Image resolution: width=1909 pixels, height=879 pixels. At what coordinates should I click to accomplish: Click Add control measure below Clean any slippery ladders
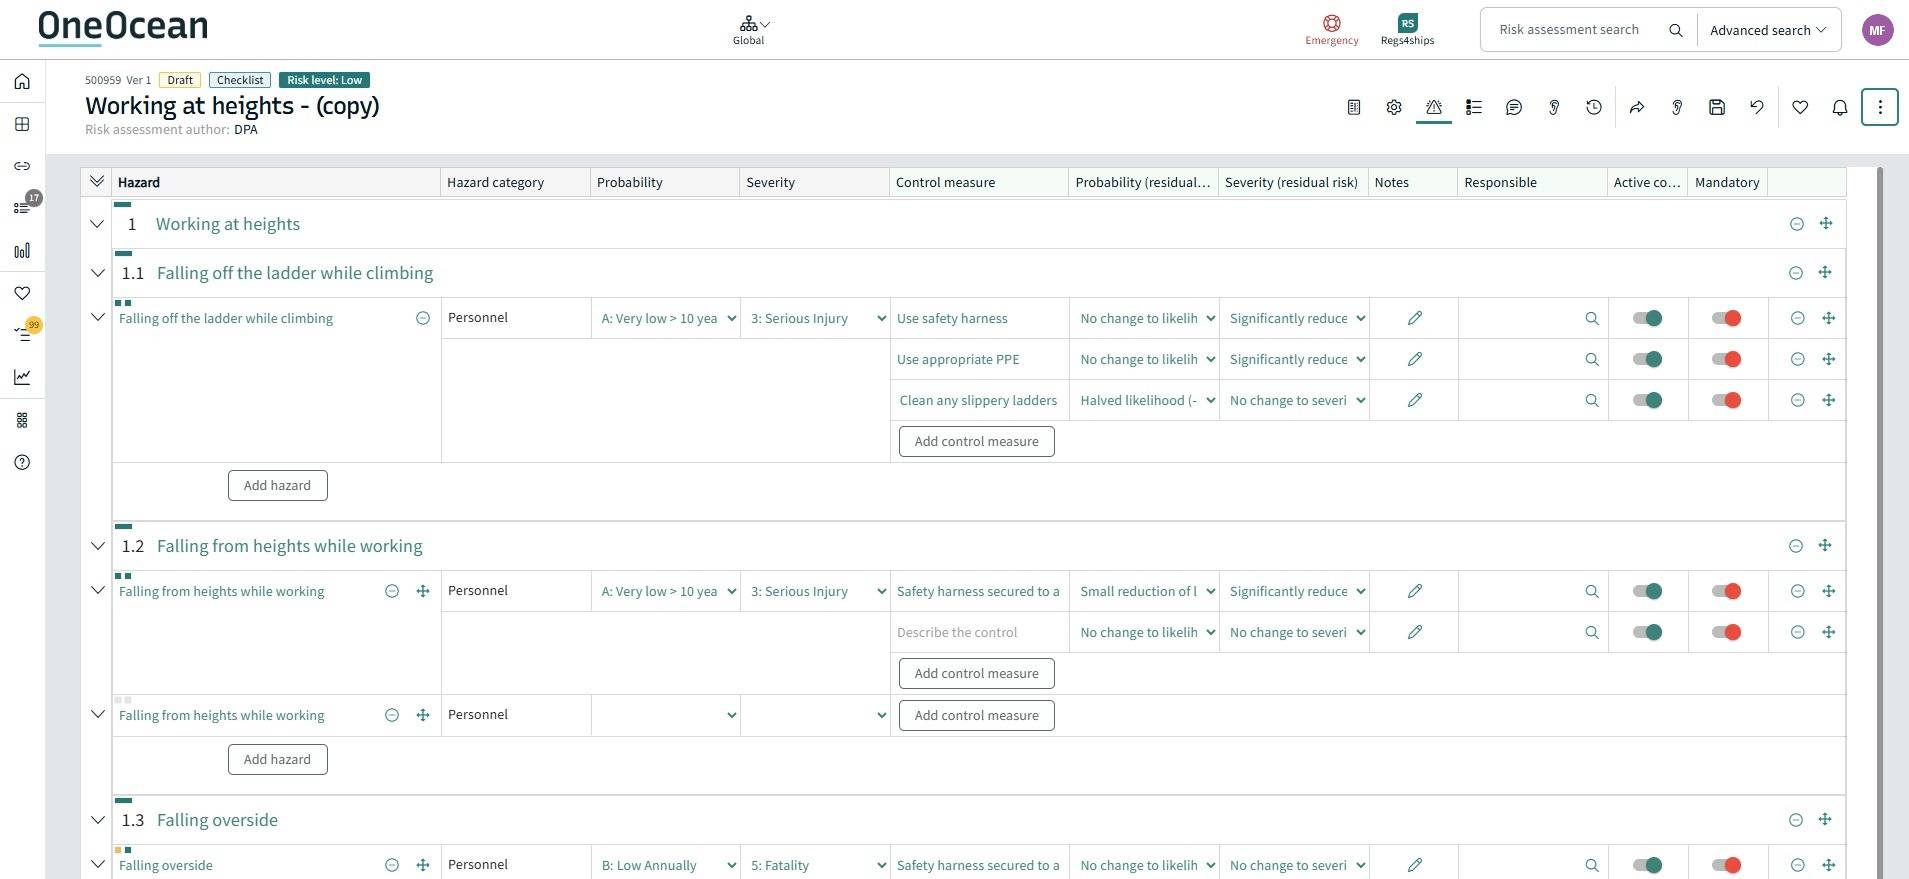point(976,441)
